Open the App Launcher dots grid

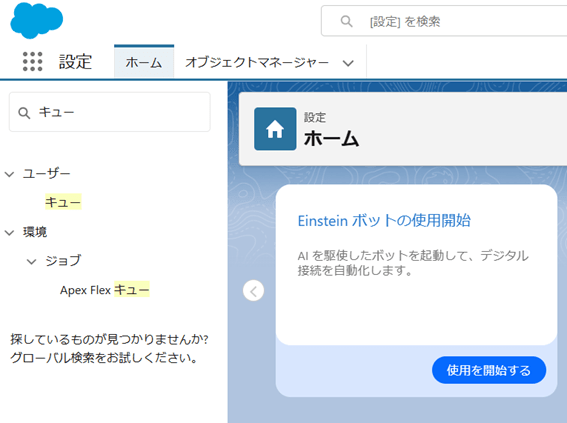[33, 61]
